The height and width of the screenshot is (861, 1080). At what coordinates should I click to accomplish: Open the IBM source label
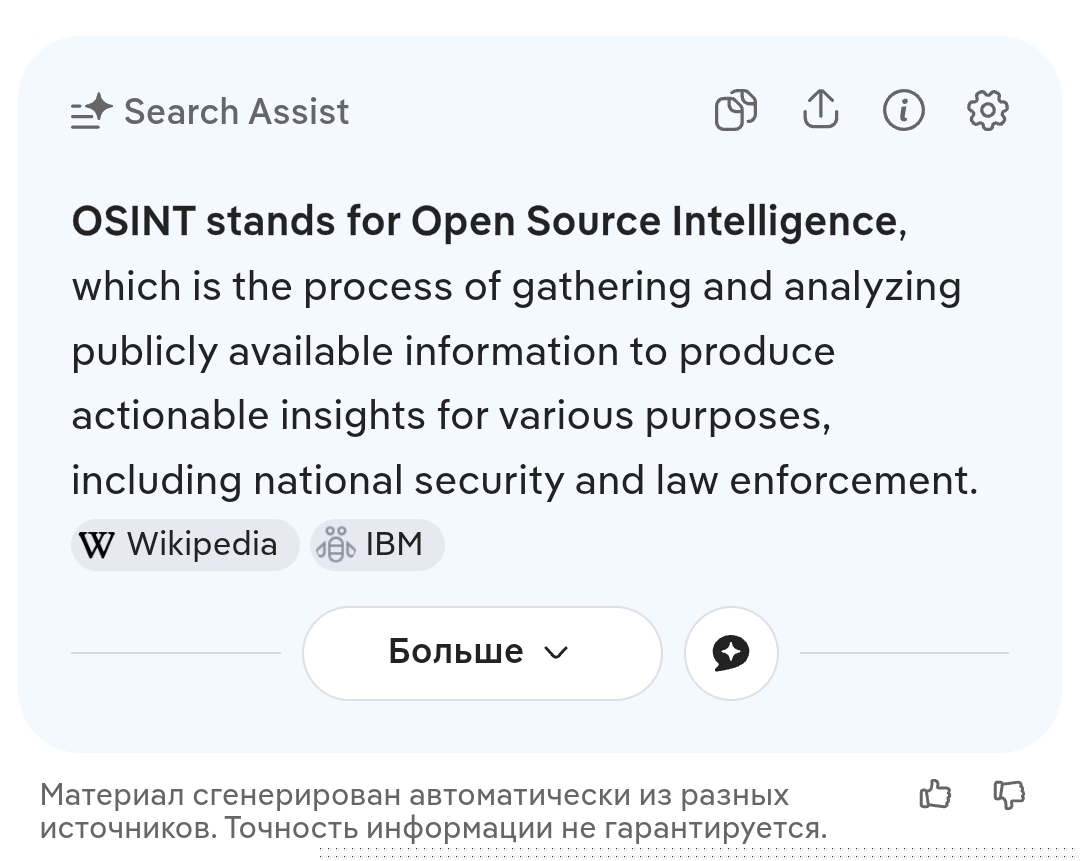point(394,545)
